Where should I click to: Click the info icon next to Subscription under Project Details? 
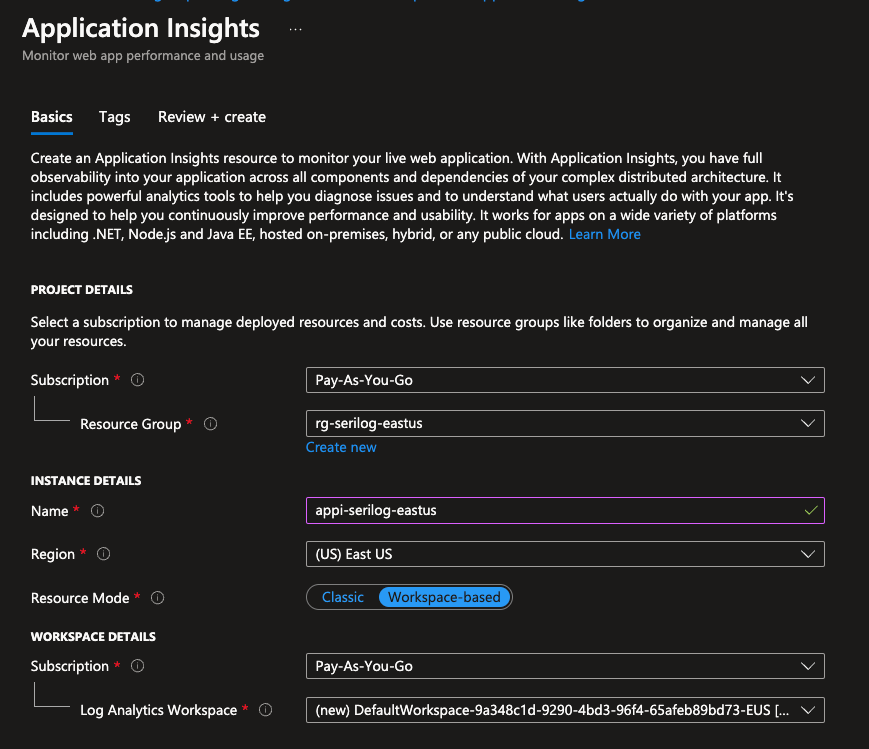138,380
